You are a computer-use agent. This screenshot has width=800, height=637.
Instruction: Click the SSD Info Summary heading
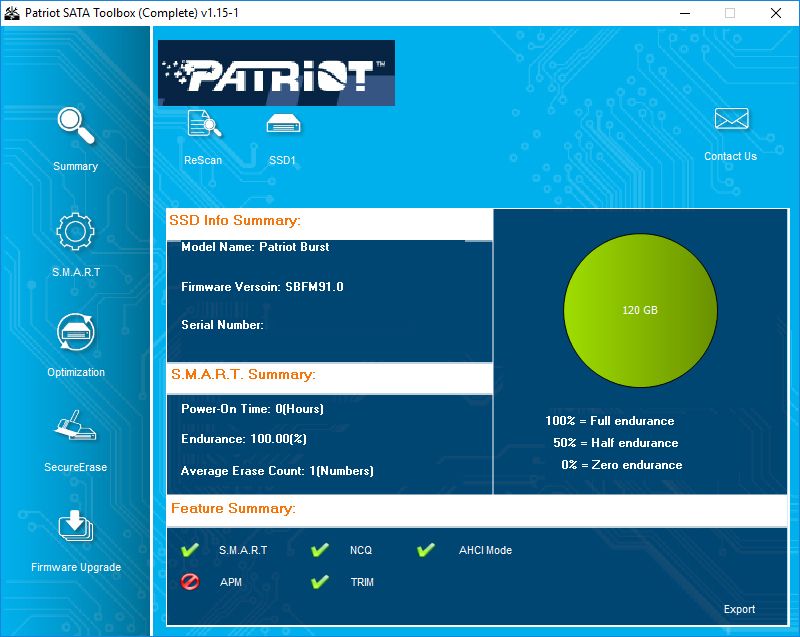coord(235,220)
